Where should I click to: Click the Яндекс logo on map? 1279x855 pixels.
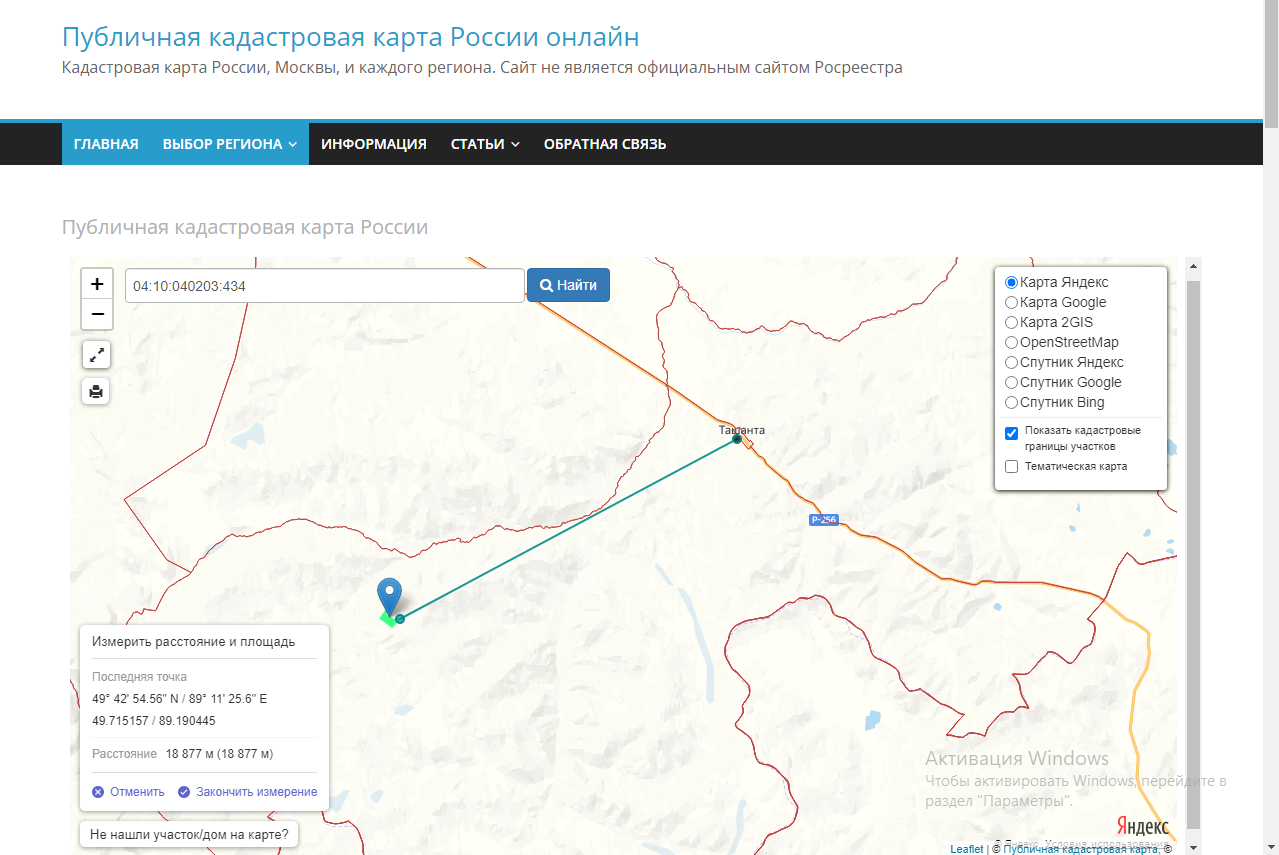coord(1142,826)
